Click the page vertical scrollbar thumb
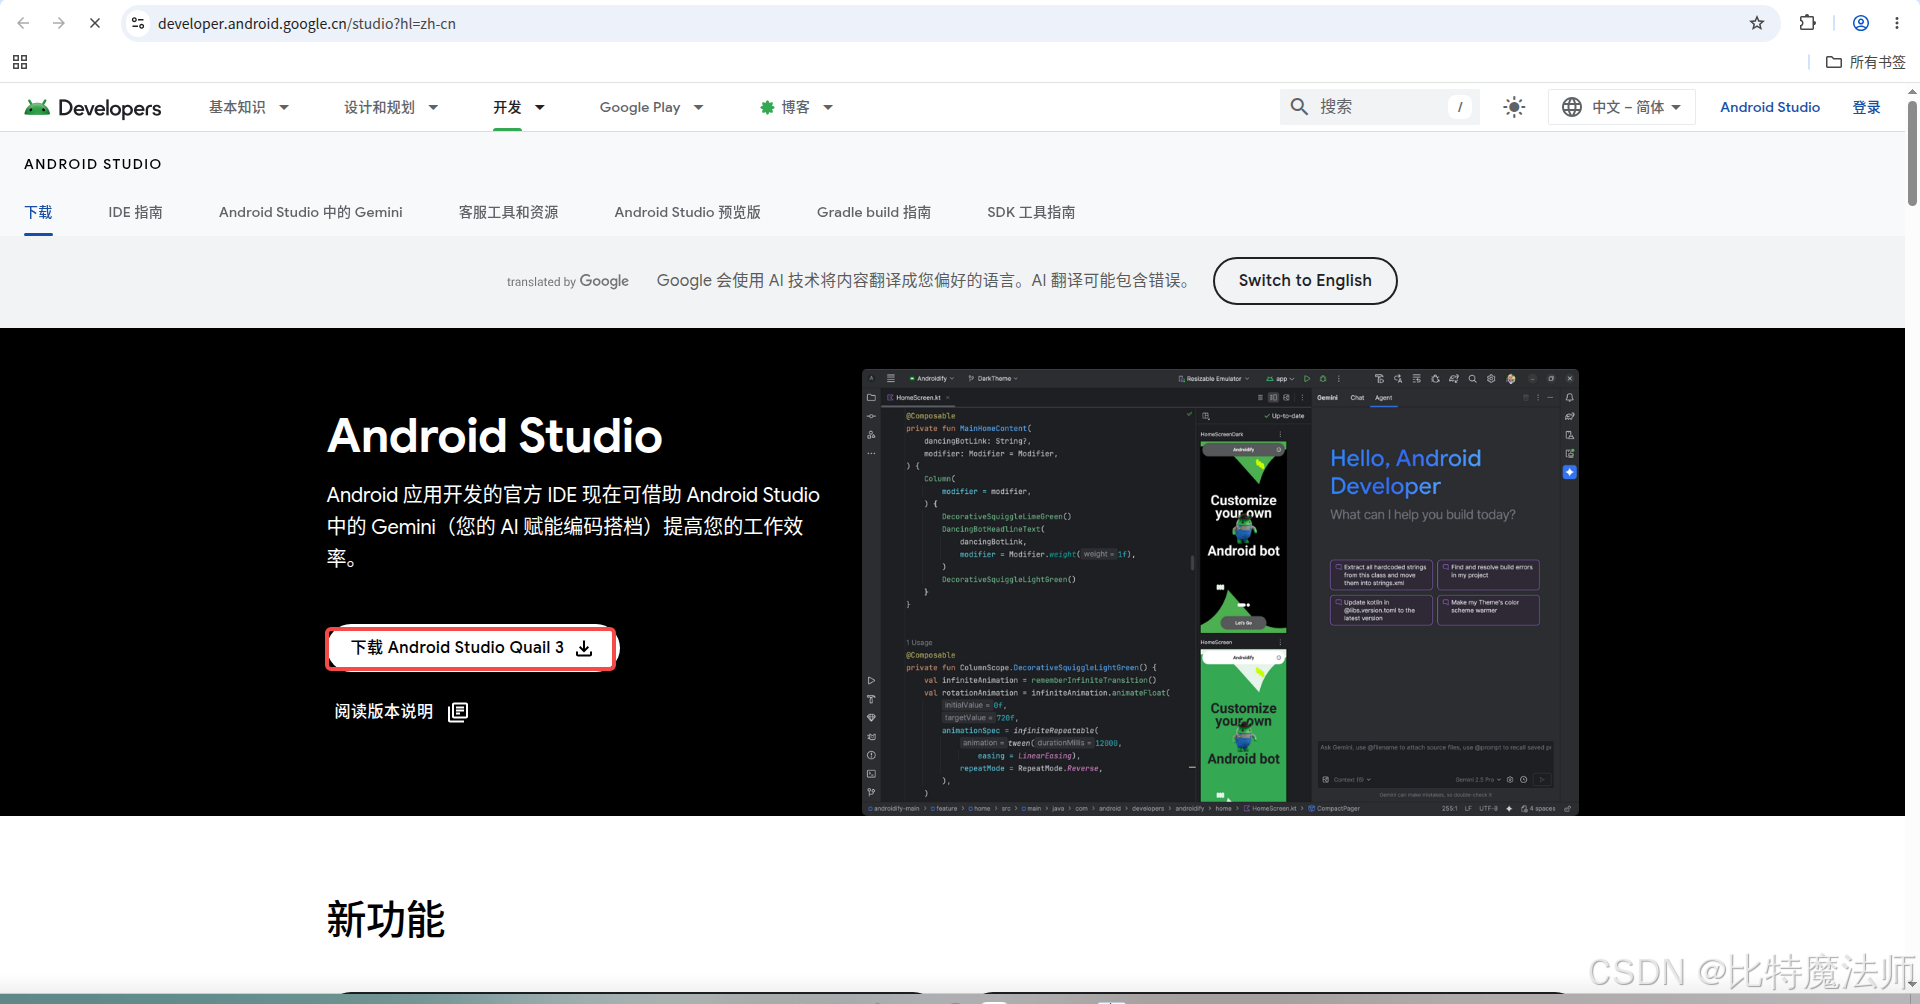Screen dimensions: 1920x1004 pos(1912,152)
